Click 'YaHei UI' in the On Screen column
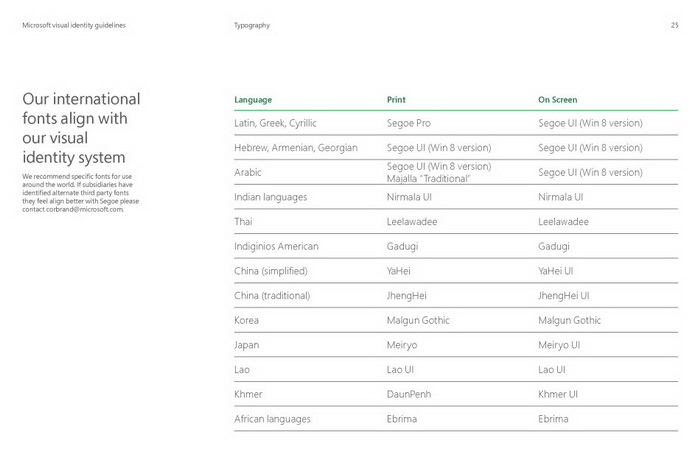700x452 pixels. coord(556,271)
